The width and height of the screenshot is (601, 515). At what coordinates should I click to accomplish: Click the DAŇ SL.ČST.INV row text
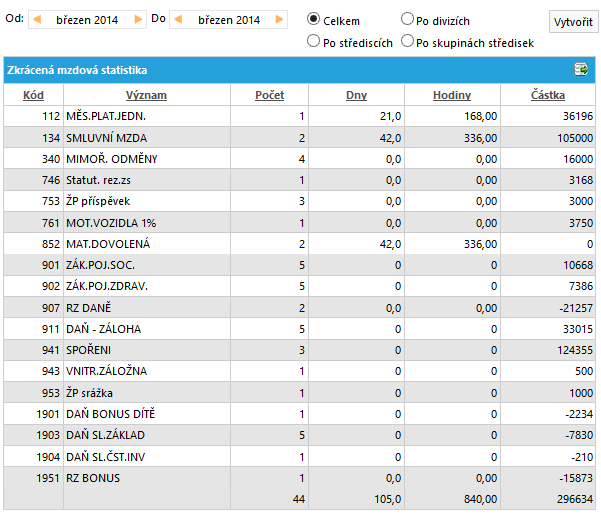(x=105, y=457)
